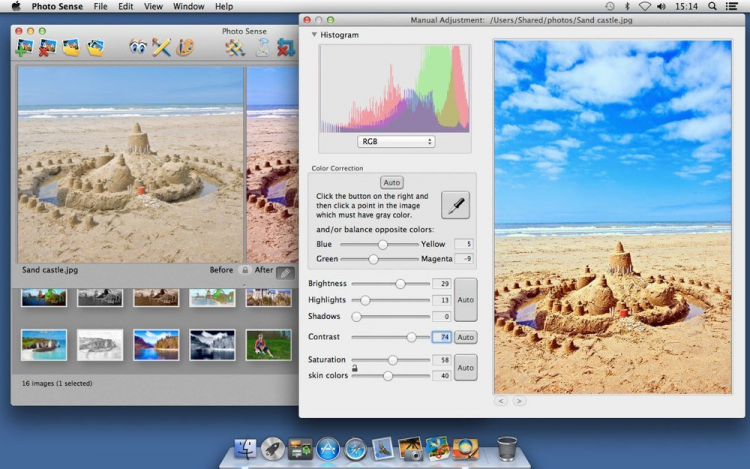
Task: Click the eyes preview toolbar icon
Action: (x=138, y=47)
